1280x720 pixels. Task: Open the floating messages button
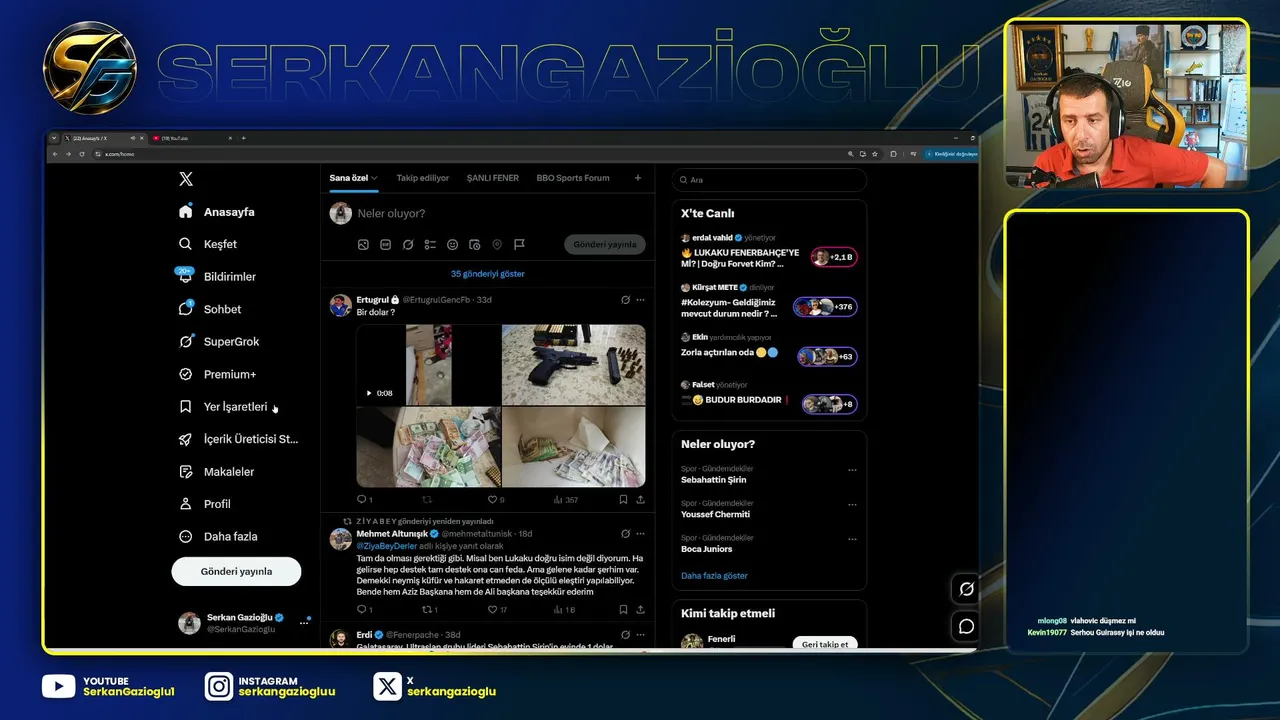pyautogui.click(x=966, y=626)
